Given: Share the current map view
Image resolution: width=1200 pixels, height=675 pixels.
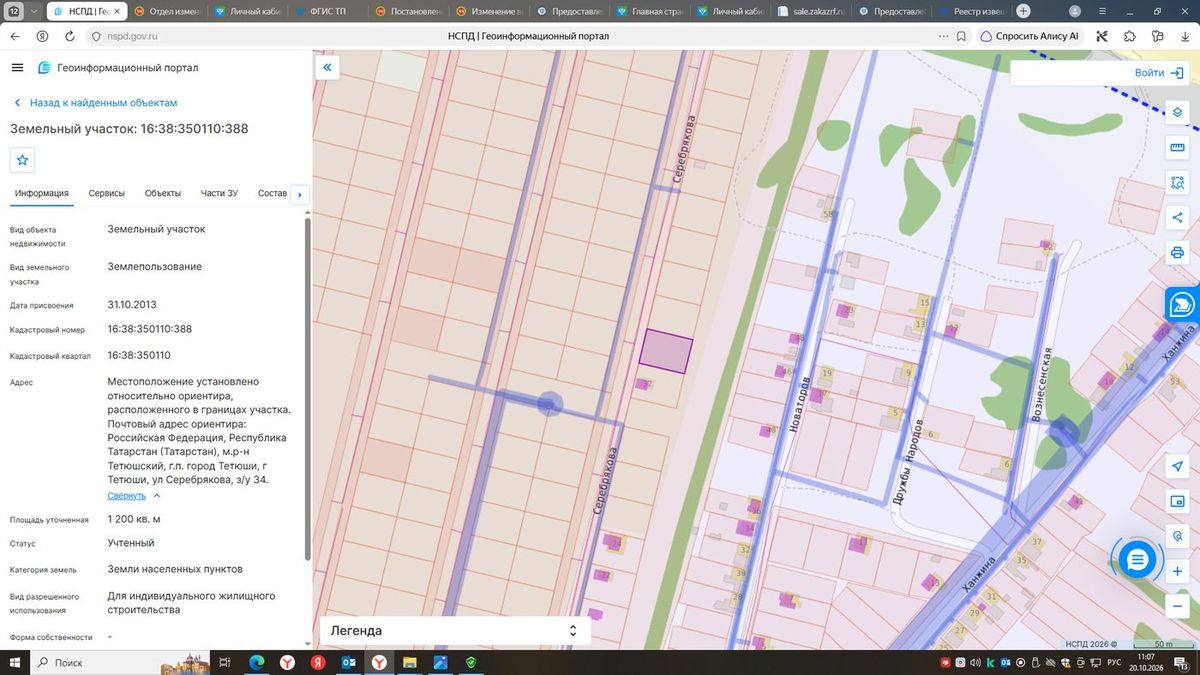Looking at the screenshot, I should point(1177,218).
